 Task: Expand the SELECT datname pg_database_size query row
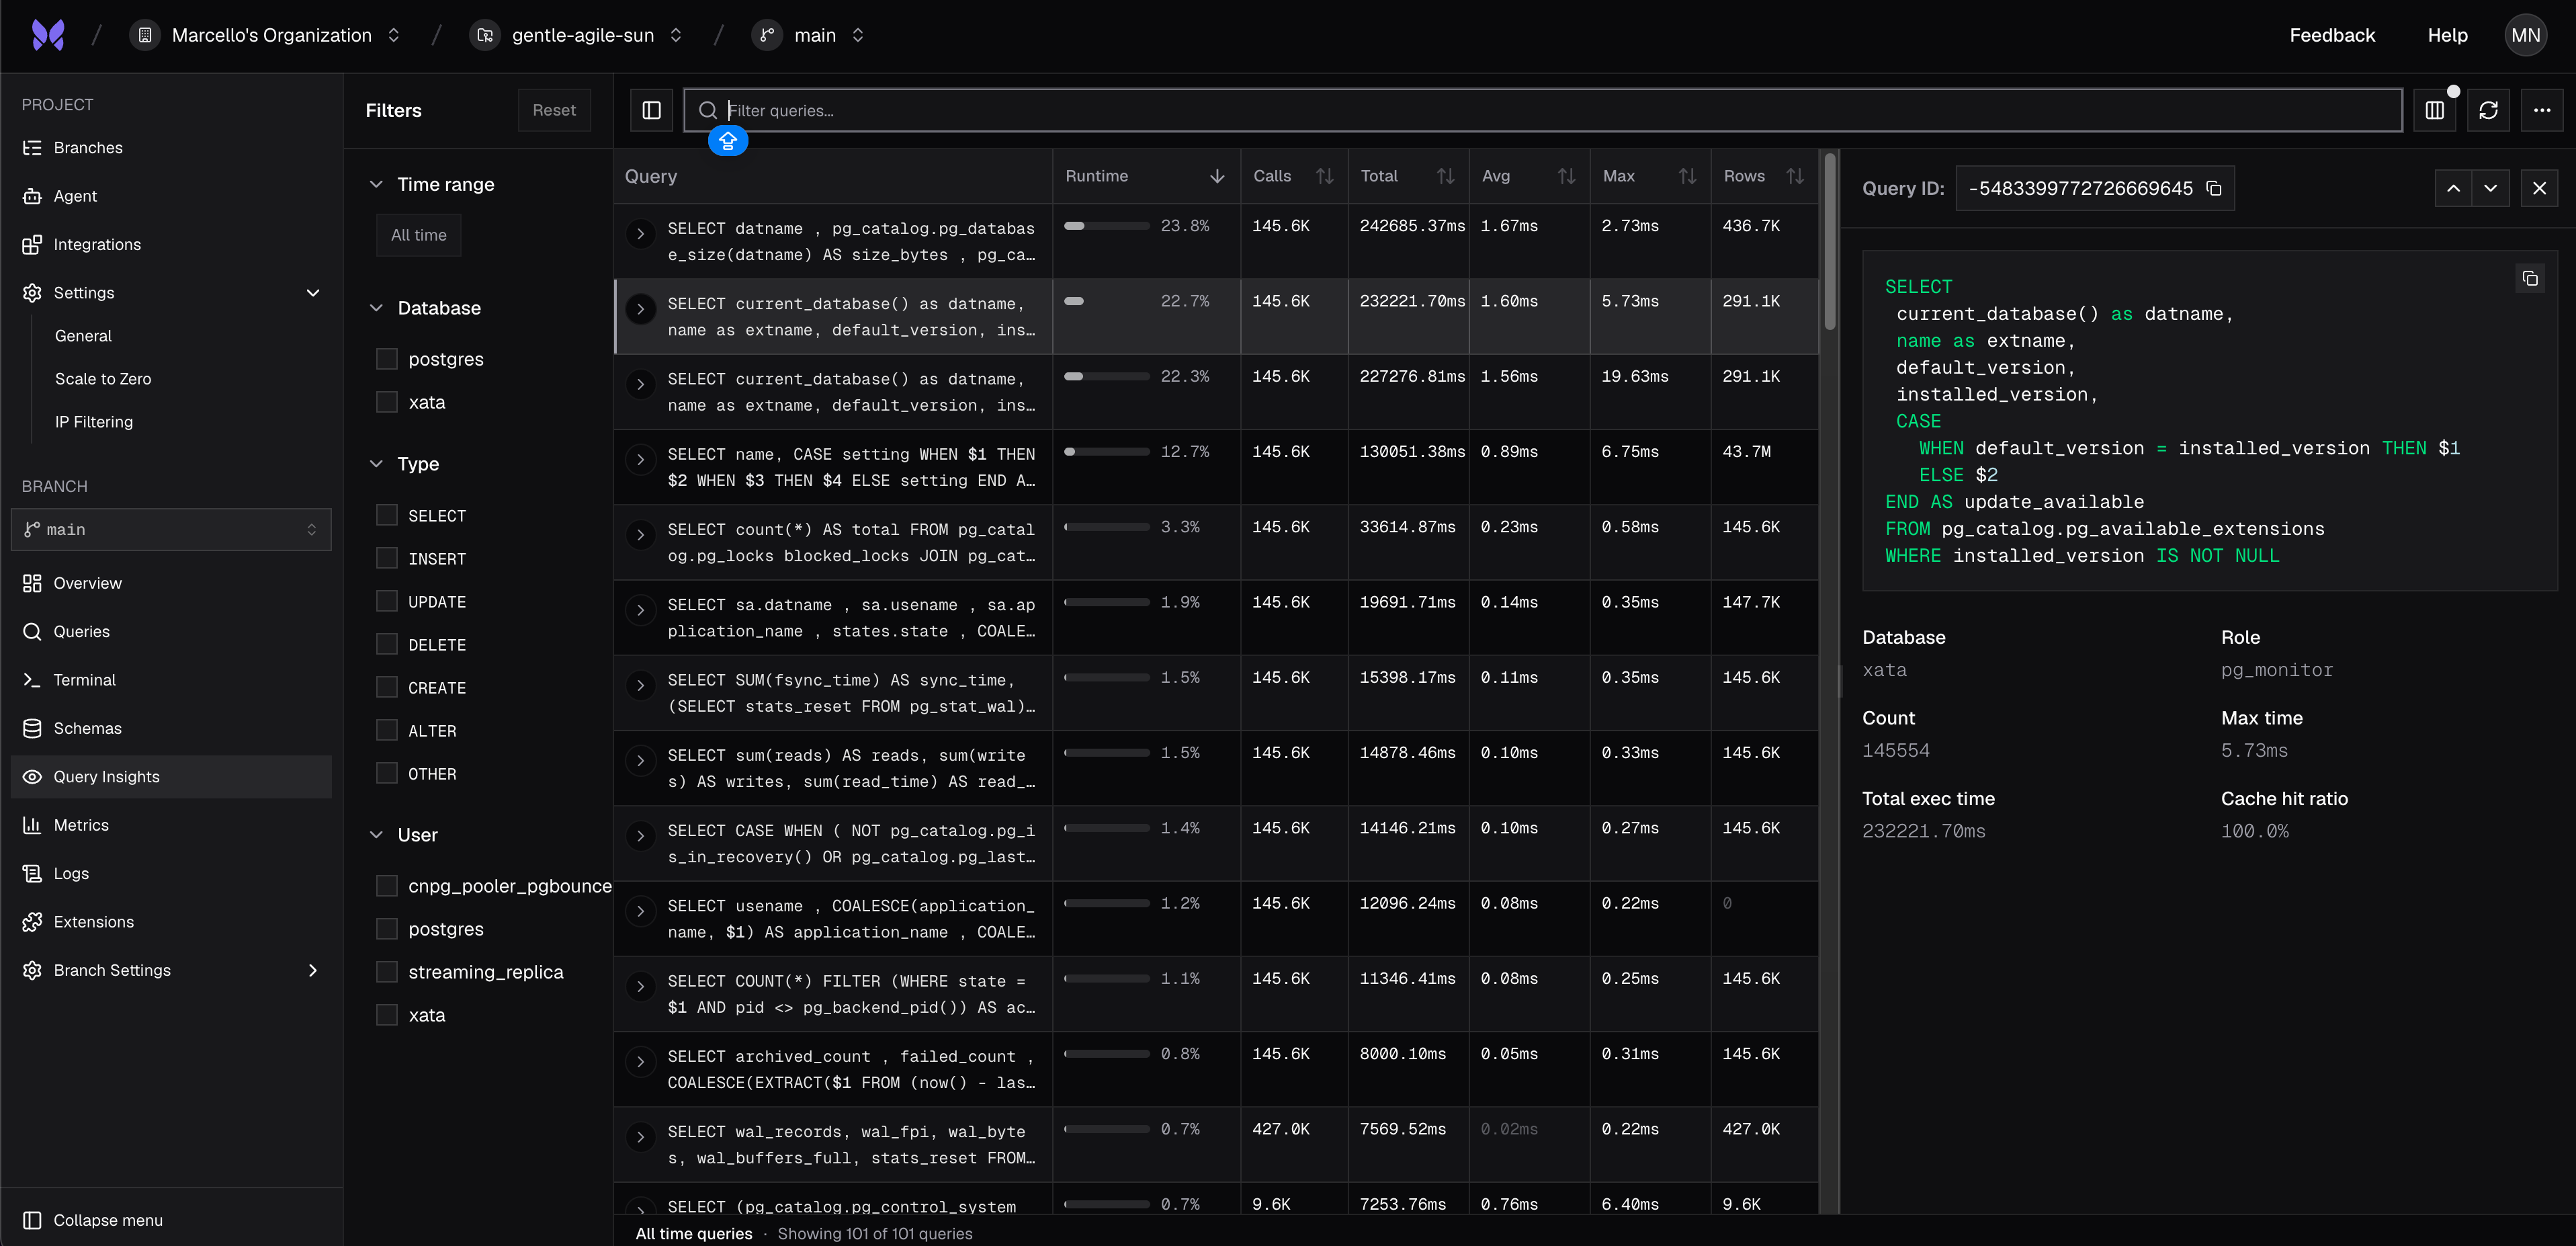click(641, 234)
